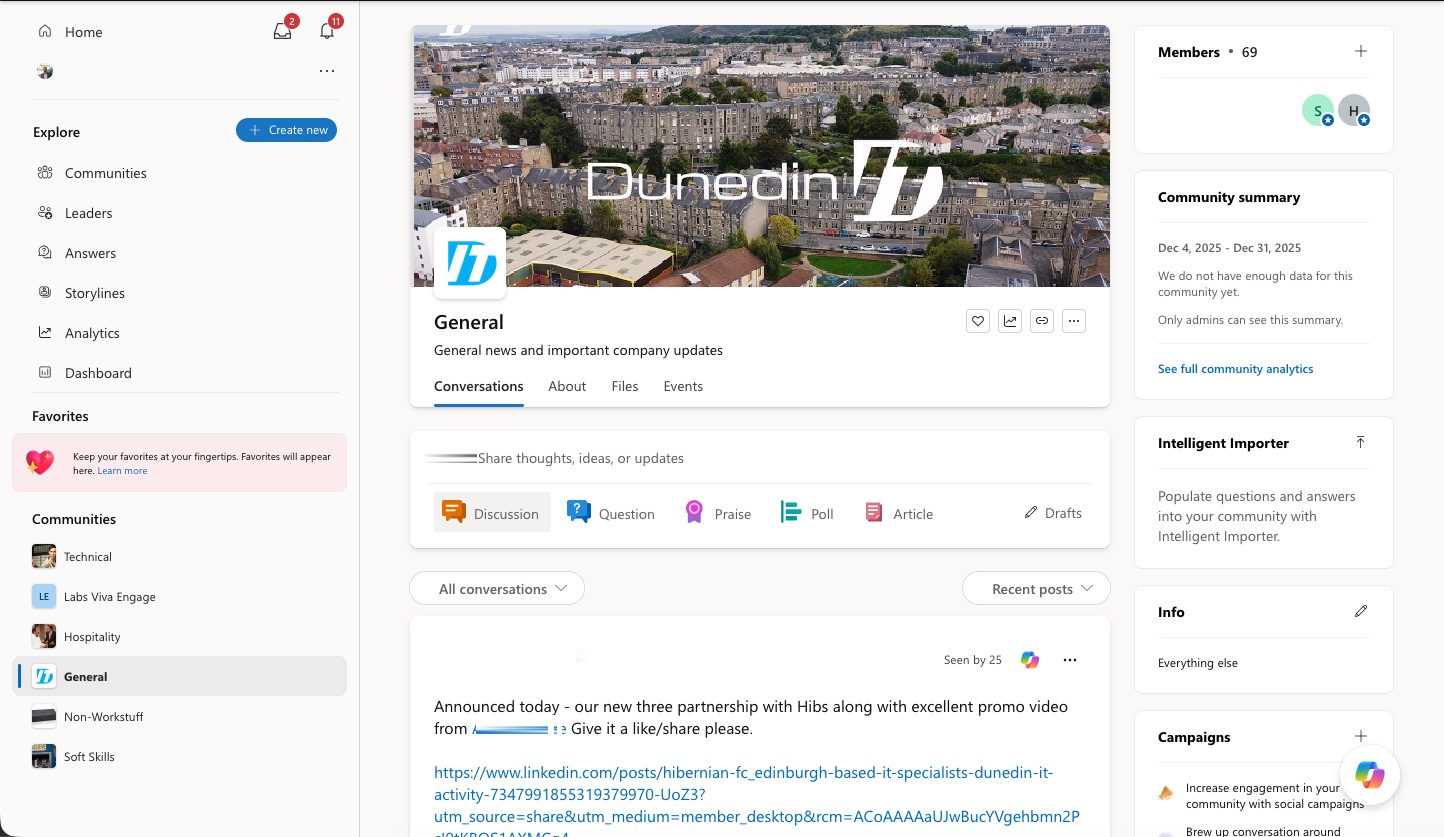The width and height of the screenshot is (1444, 837).
Task: Expand the Recent posts sort dropdown
Action: [1036, 589]
